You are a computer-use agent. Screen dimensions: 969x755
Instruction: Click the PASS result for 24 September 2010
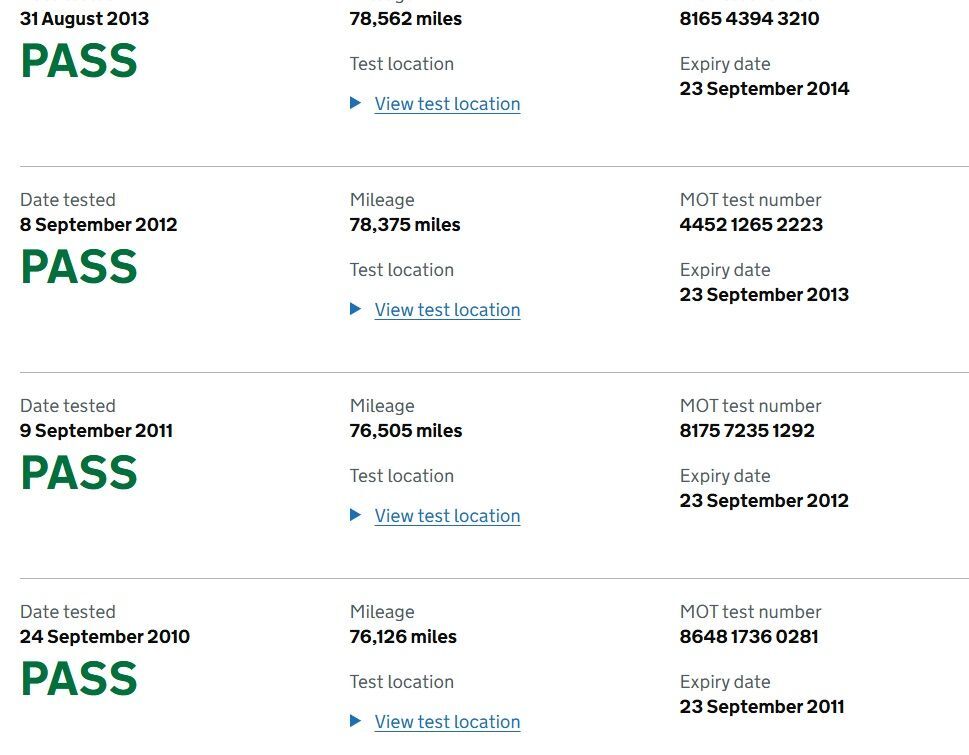[79, 678]
